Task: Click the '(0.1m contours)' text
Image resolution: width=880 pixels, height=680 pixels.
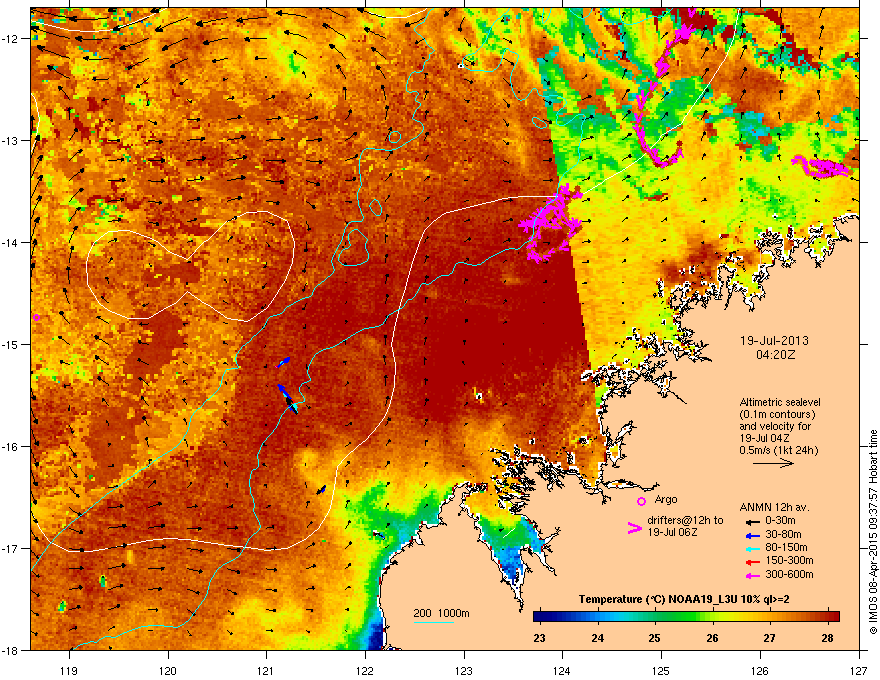Action: coord(777,415)
